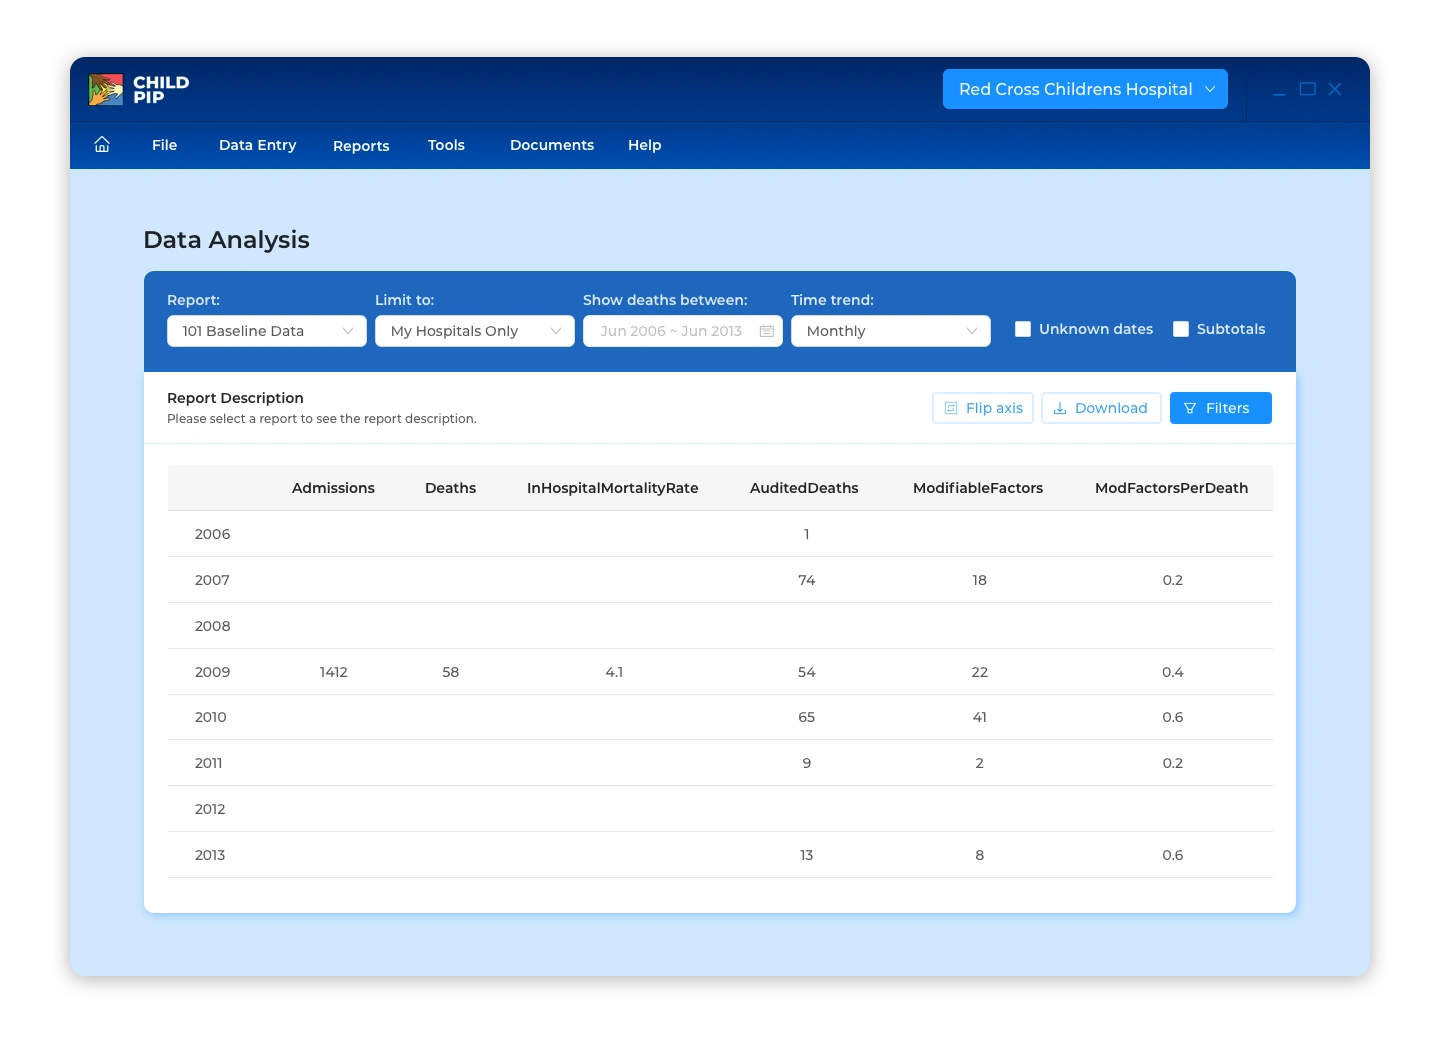Click the calendar icon in date range field

click(767, 331)
